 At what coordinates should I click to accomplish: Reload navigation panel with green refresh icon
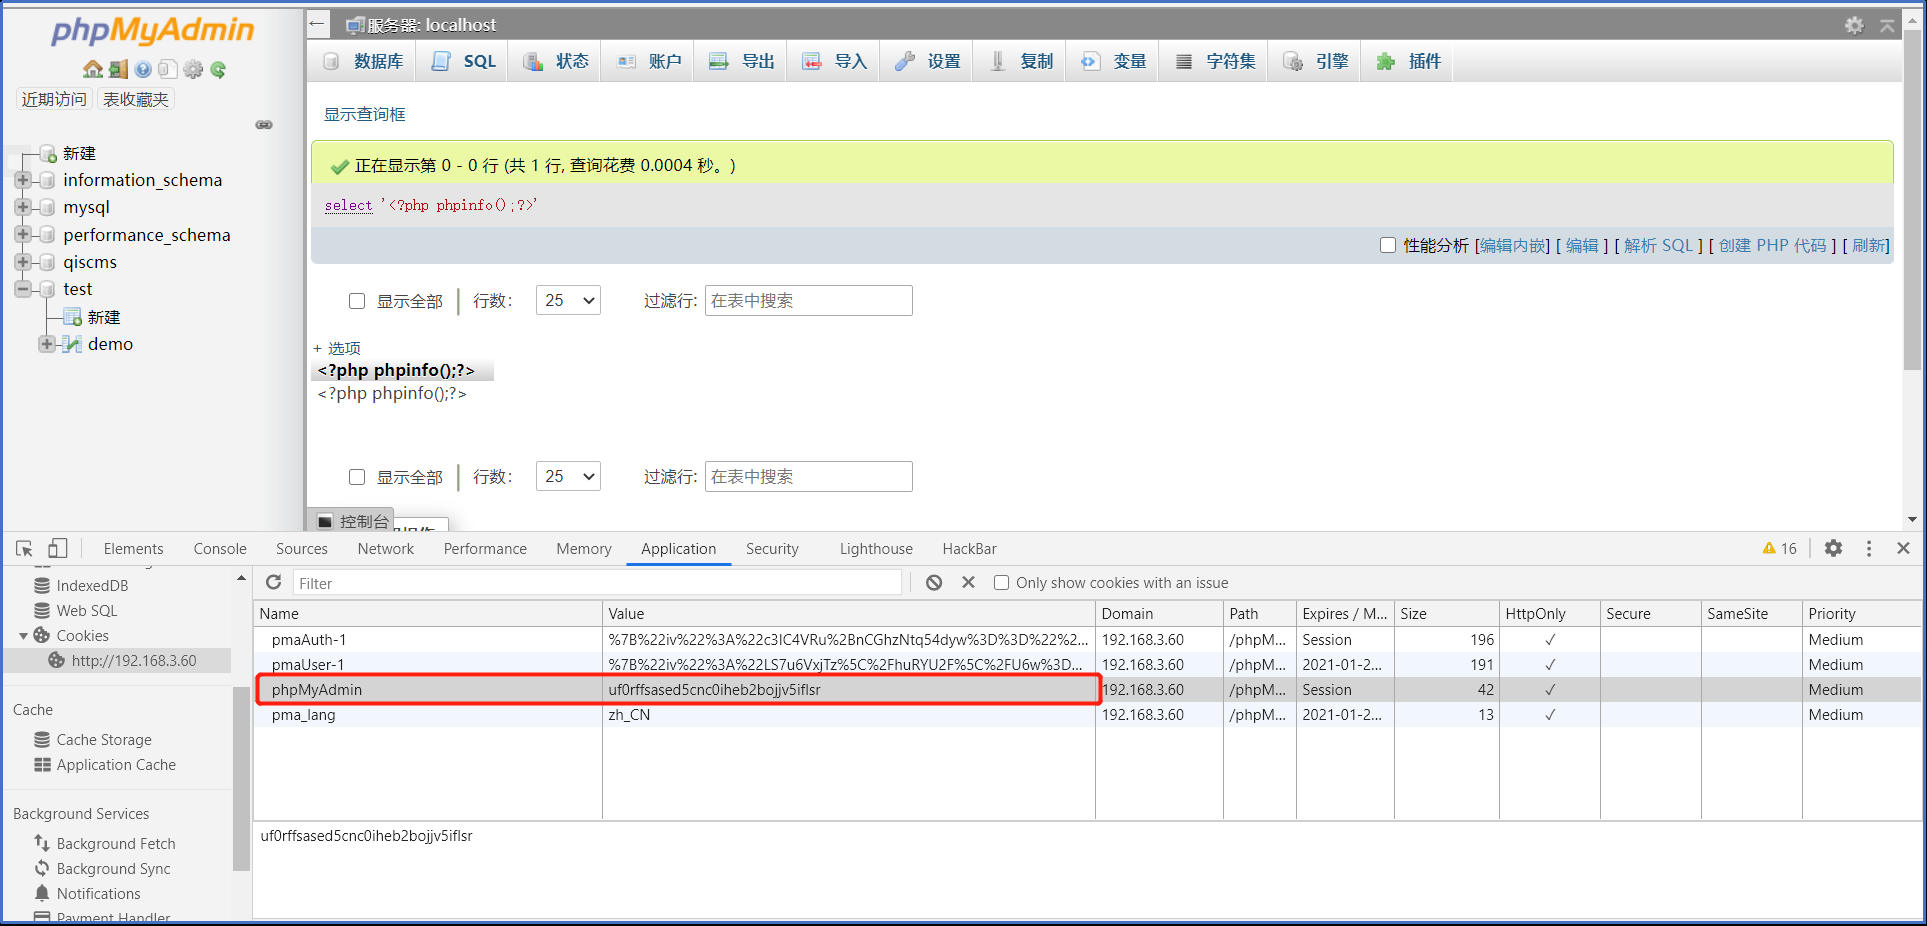pyautogui.click(x=218, y=69)
